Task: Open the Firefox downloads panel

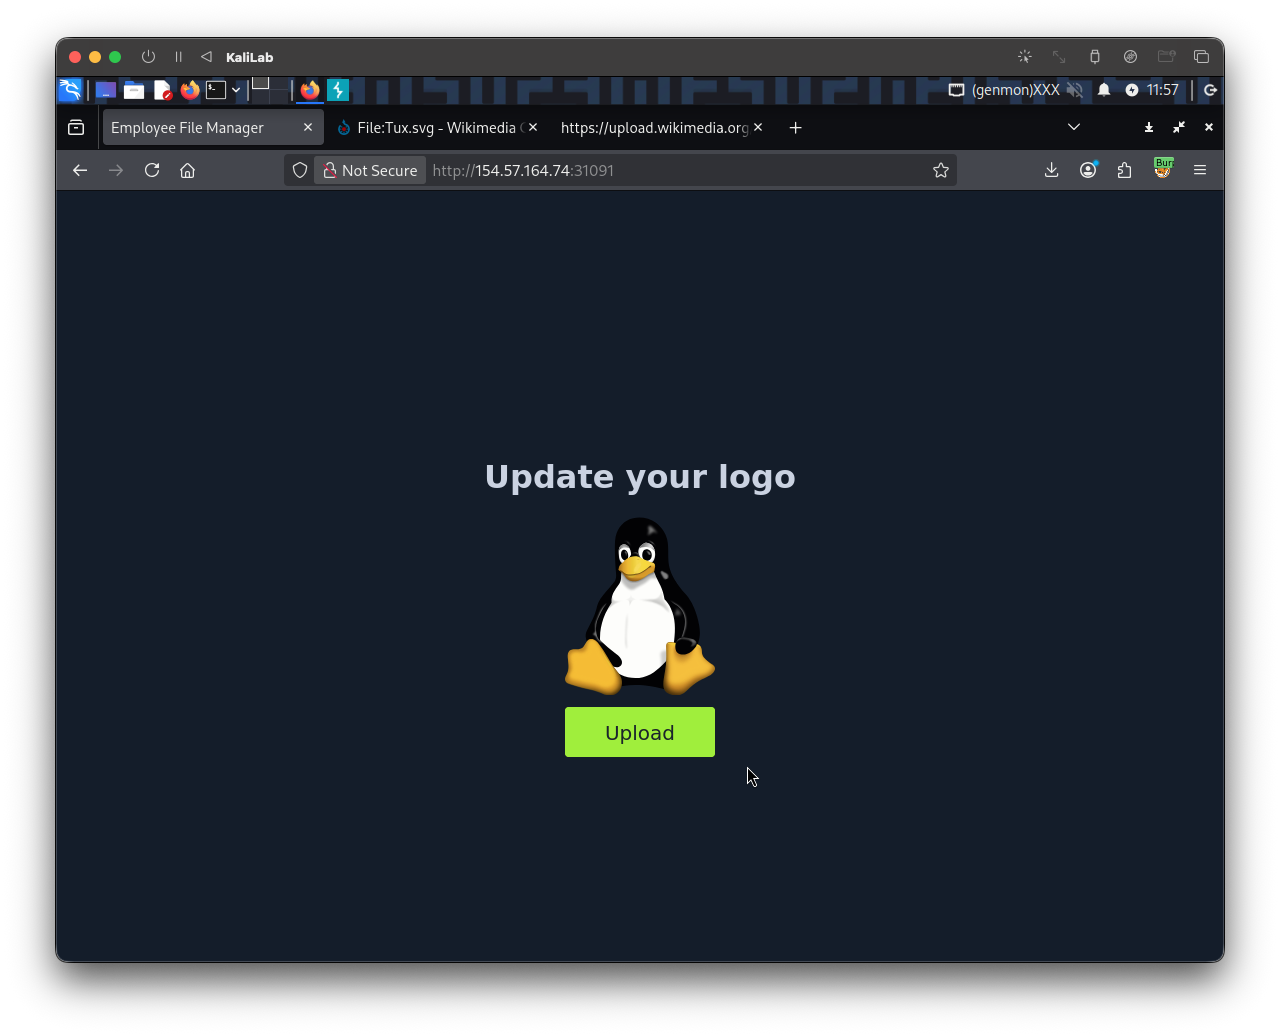Action: (1051, 170)
